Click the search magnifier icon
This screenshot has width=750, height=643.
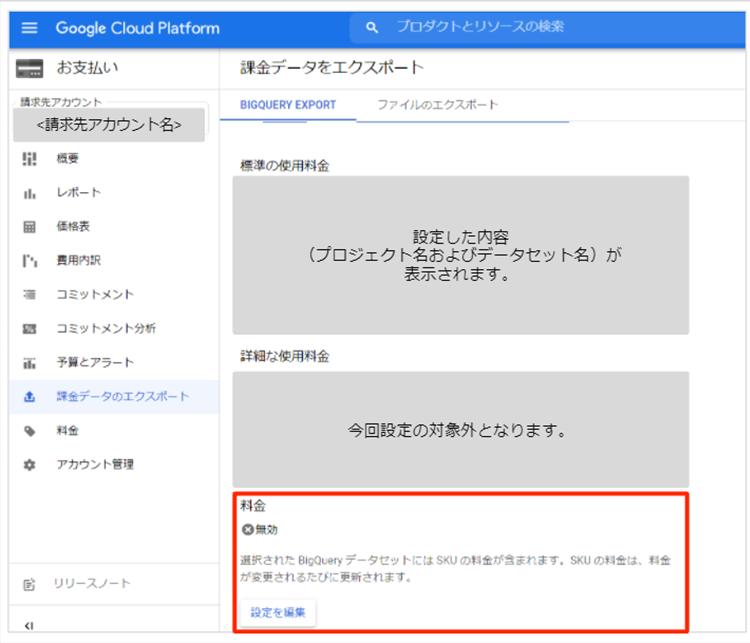pyautogui.click(x=372, y=28)
